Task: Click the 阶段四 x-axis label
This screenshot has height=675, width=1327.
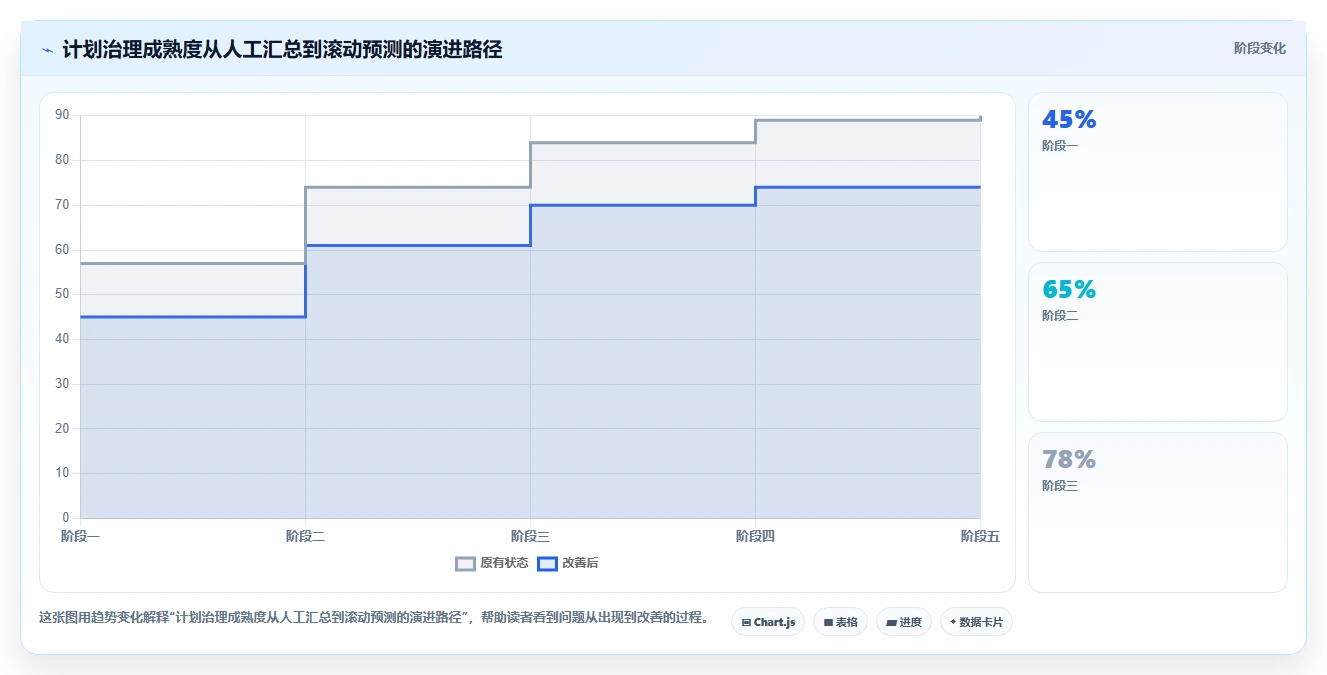Action: [755, 536]
